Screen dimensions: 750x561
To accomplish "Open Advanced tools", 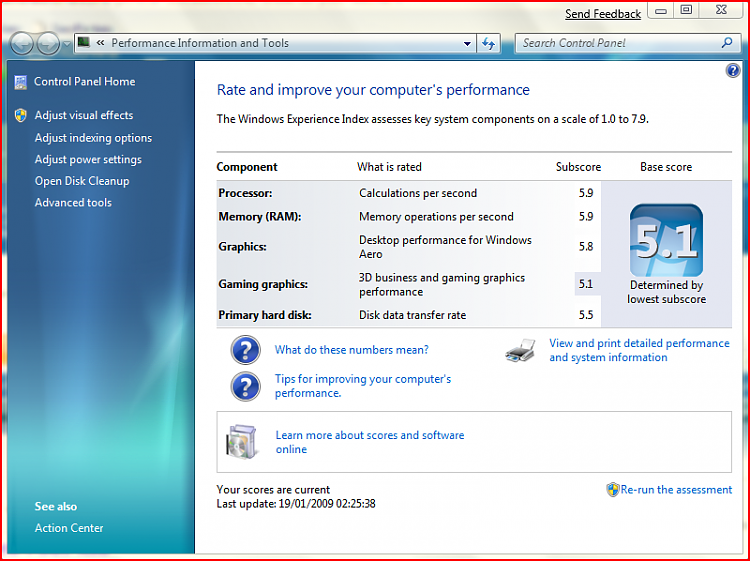I will coord(73,202).
